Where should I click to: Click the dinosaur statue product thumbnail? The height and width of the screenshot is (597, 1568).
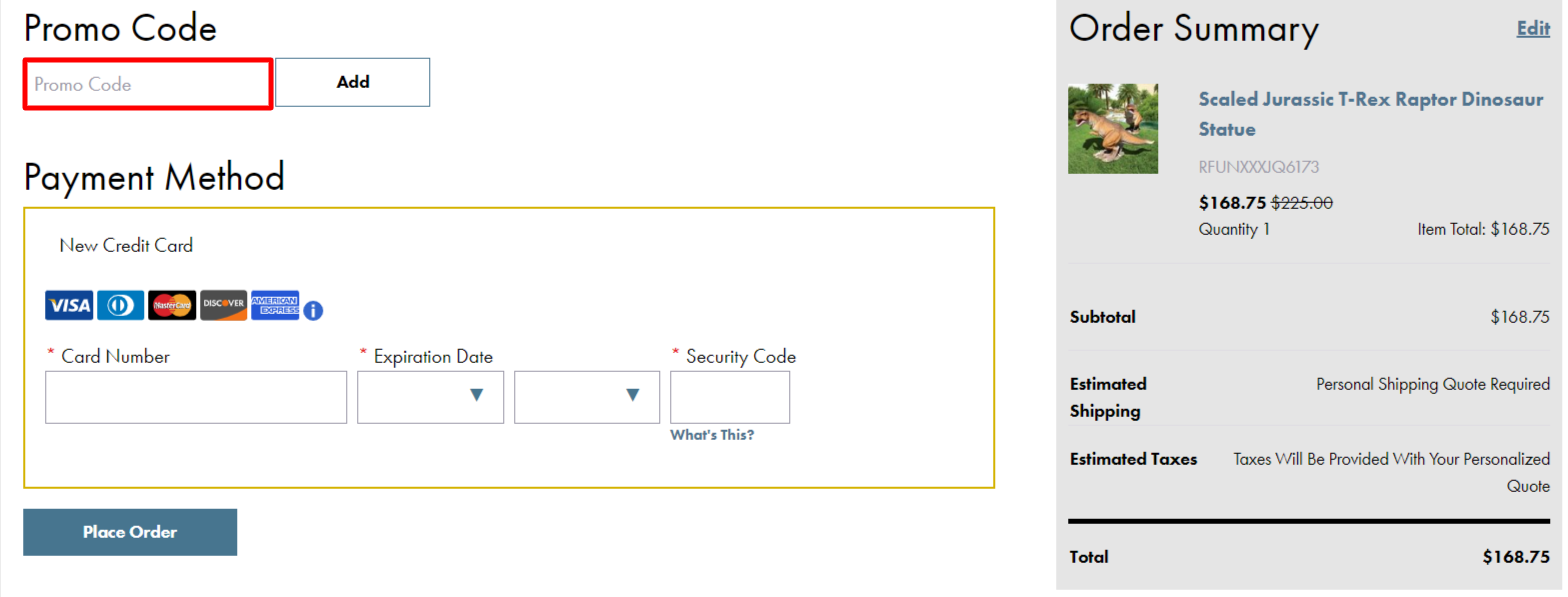pyautogui.click(x=1113, y=129)
